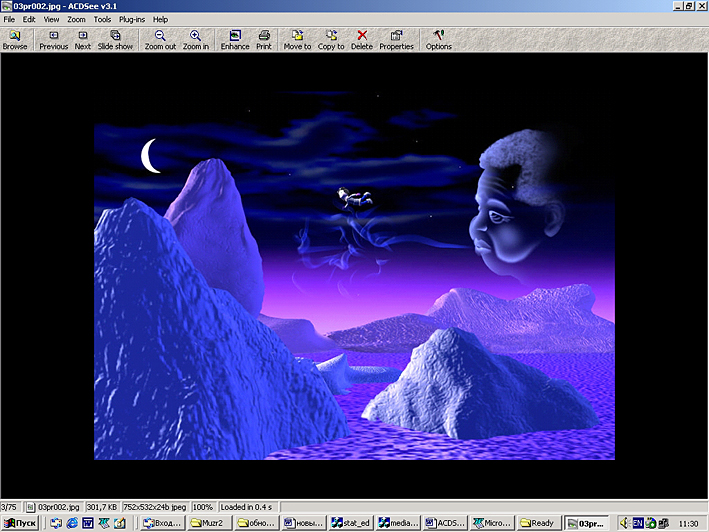The image size is (709, 532).
Task: Use Move to on this file
Action: click(x=297, y=40)
